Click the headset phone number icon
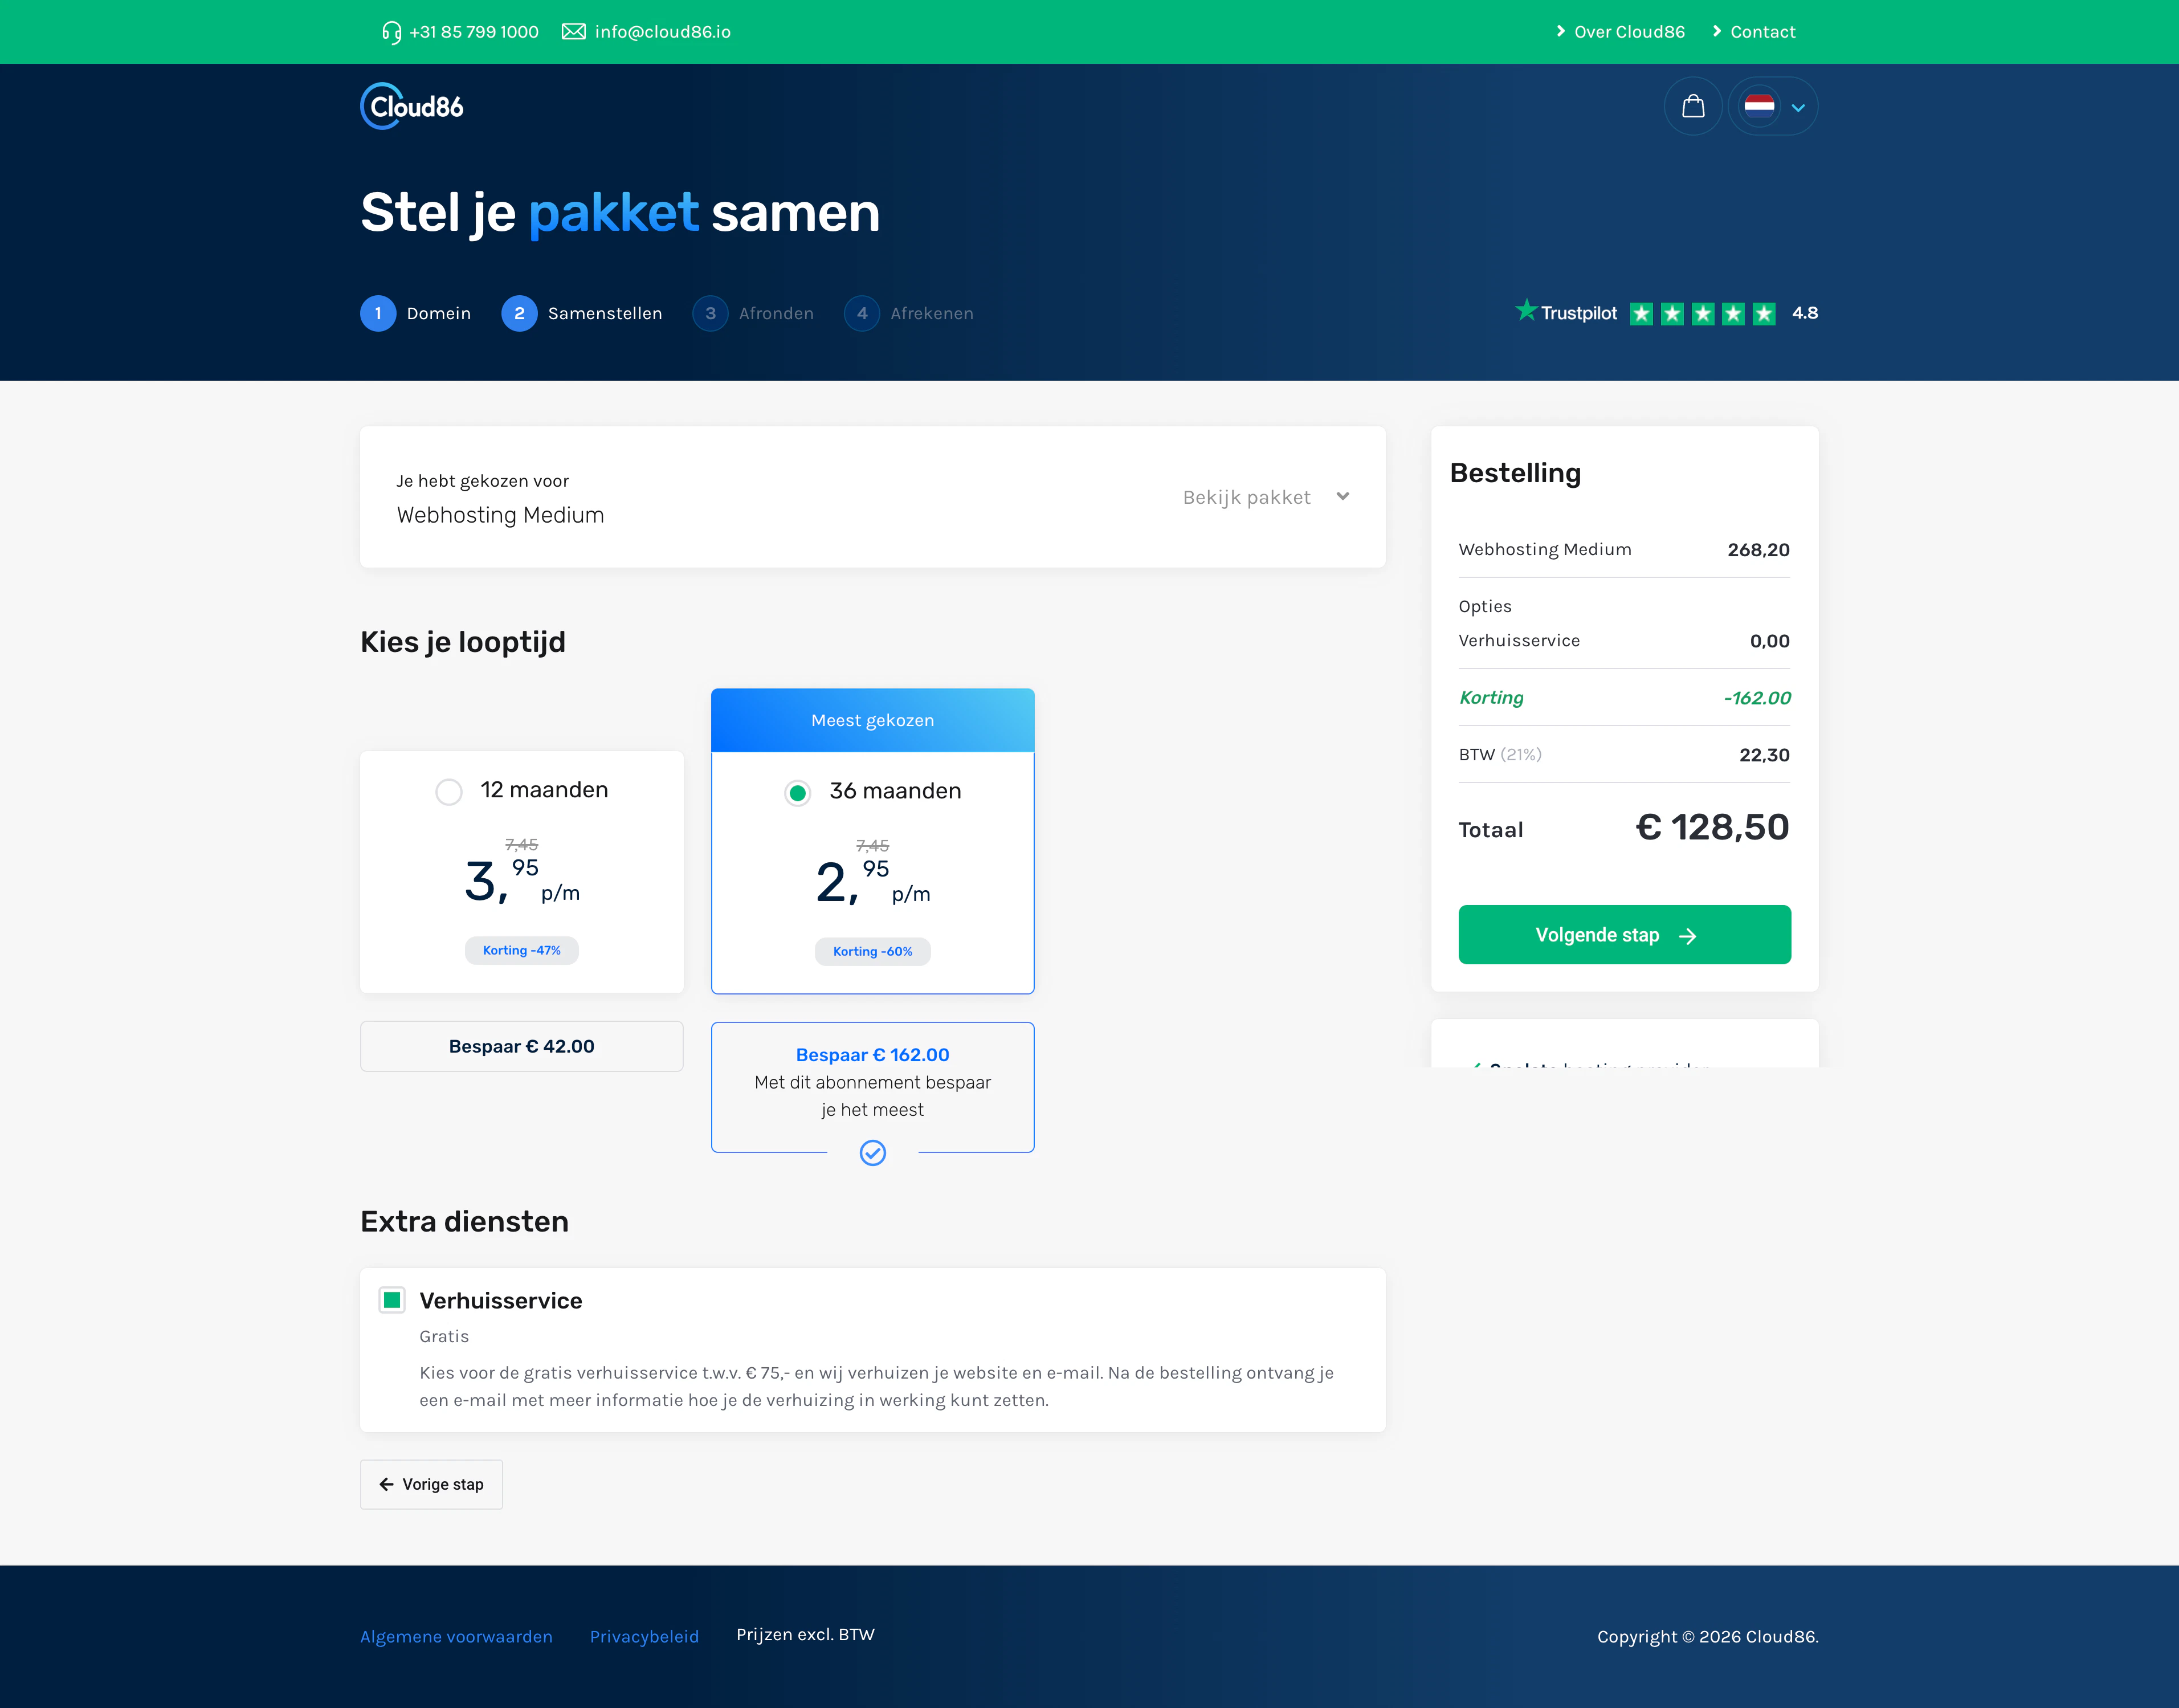2179x1708 pixels. (x=391, y=32)
